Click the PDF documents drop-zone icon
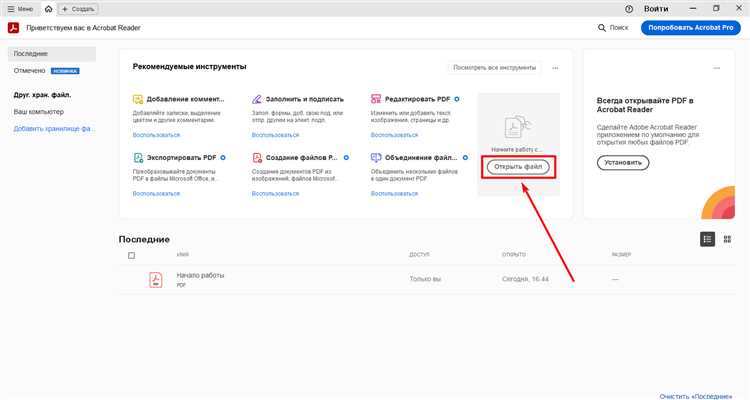This screenshot has height=400, width=750. (x=518, y=126)
